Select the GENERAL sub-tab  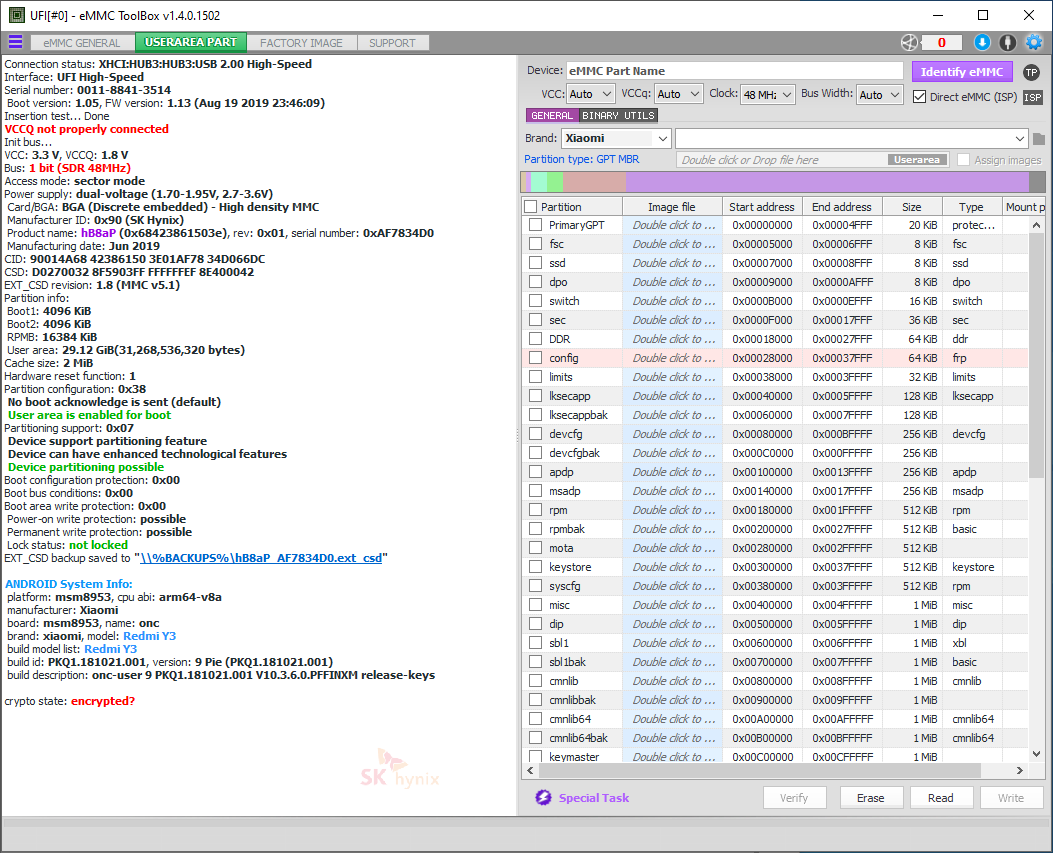551,116
